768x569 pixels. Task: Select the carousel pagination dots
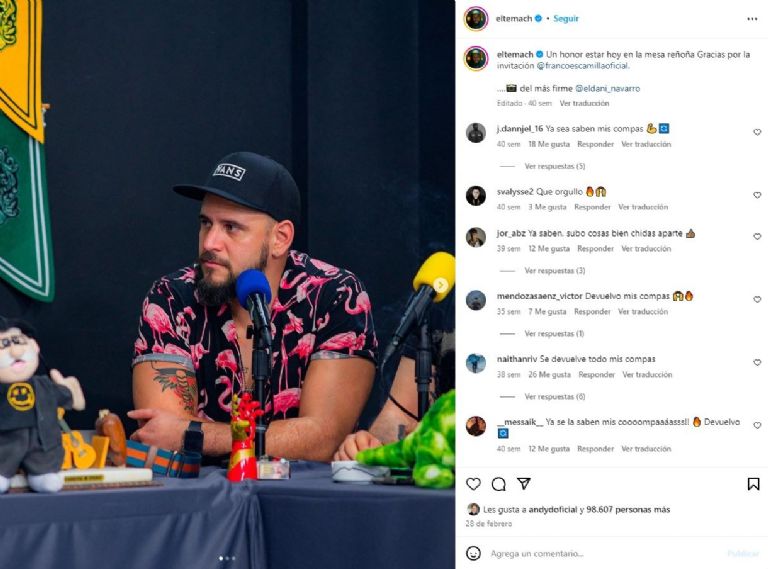227,558
